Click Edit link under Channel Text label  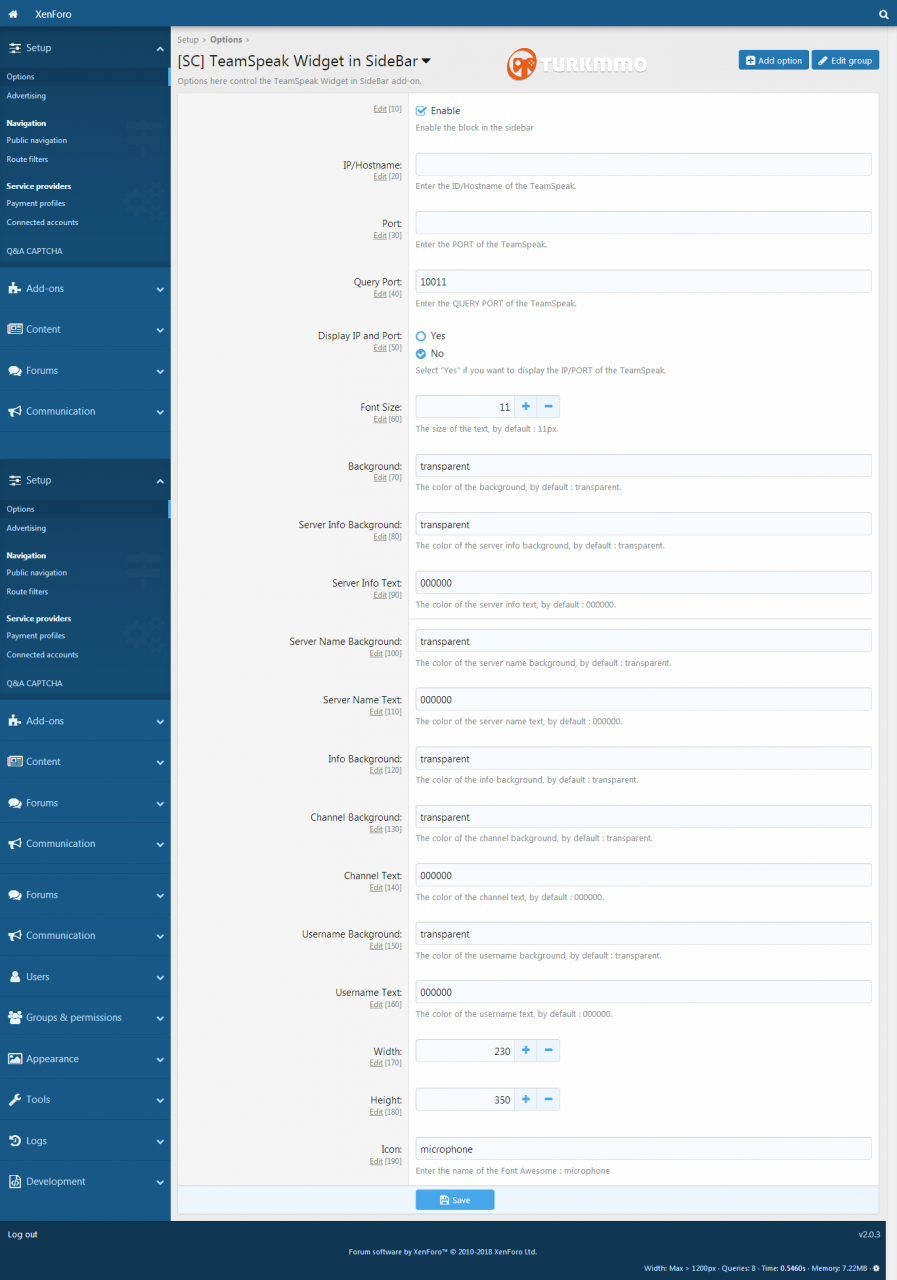[376, 888]
